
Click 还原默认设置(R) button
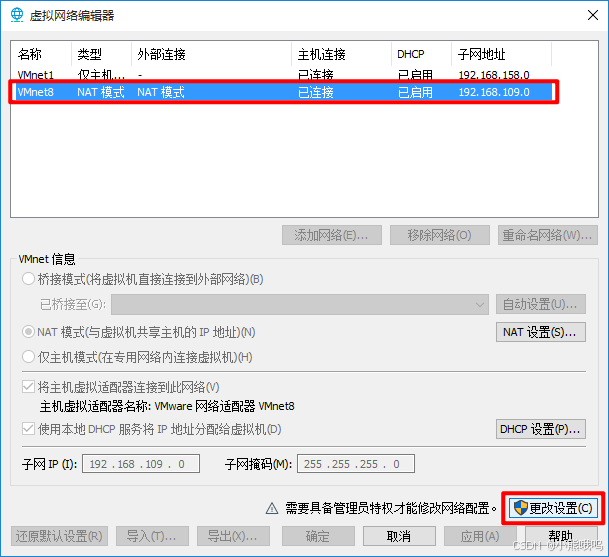coord(59,536)
